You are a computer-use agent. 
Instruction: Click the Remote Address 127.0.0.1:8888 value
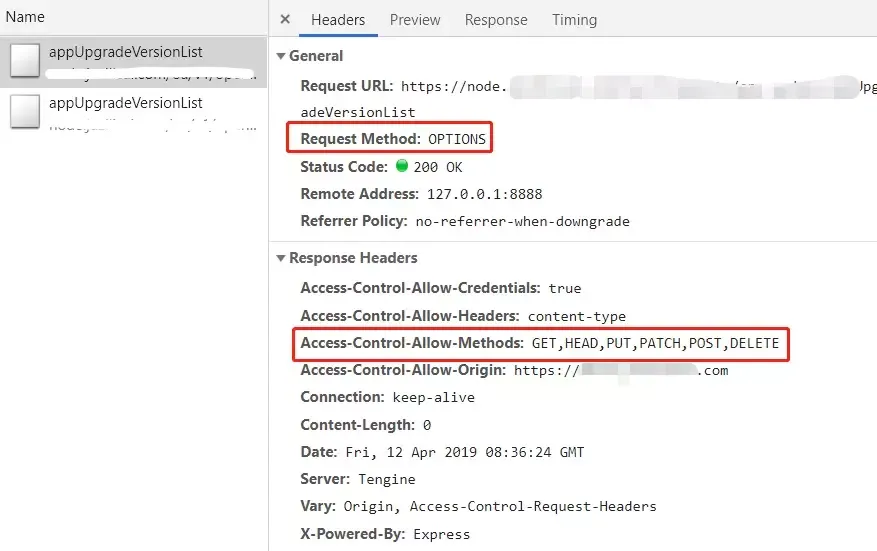point(484,194)
